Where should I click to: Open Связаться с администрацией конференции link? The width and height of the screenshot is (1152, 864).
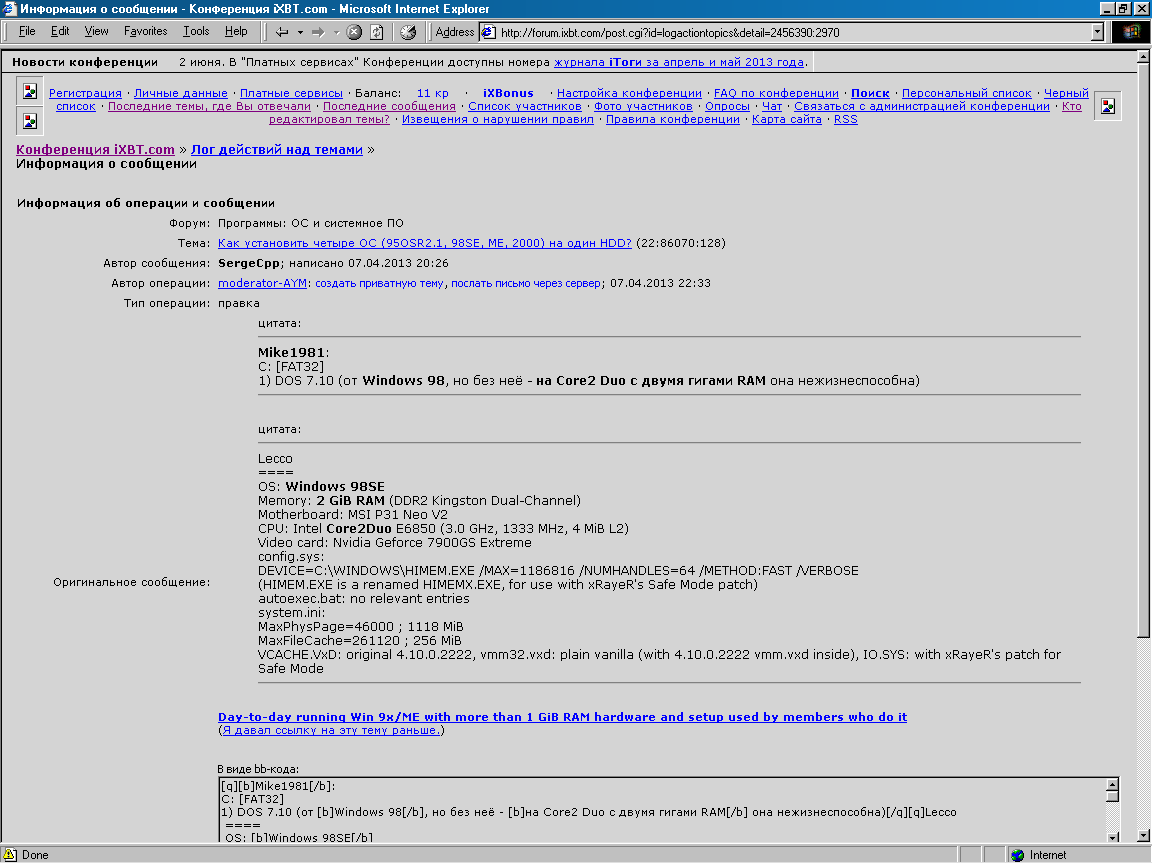click(x=922, y=107)
